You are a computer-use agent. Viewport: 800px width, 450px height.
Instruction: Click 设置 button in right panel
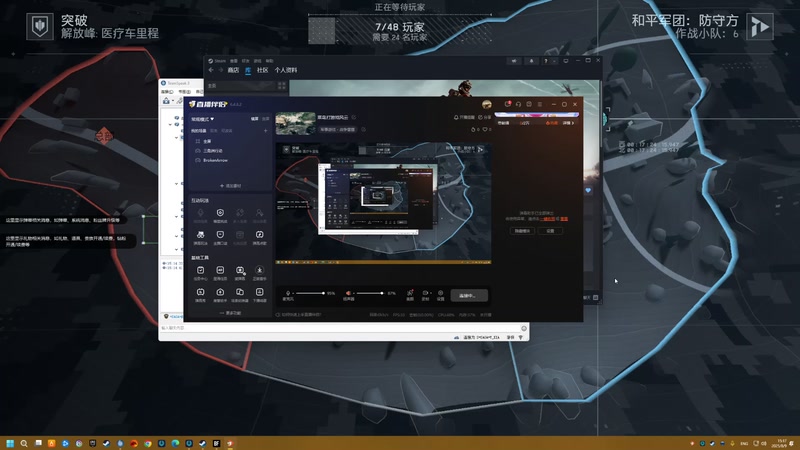coord(551,231)
